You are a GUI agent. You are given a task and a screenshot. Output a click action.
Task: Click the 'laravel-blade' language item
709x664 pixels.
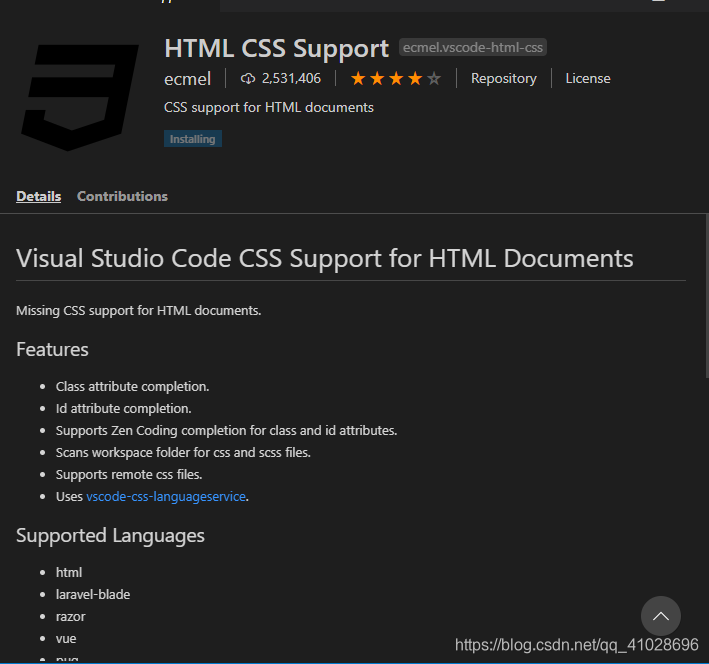[x=93, y=594]
